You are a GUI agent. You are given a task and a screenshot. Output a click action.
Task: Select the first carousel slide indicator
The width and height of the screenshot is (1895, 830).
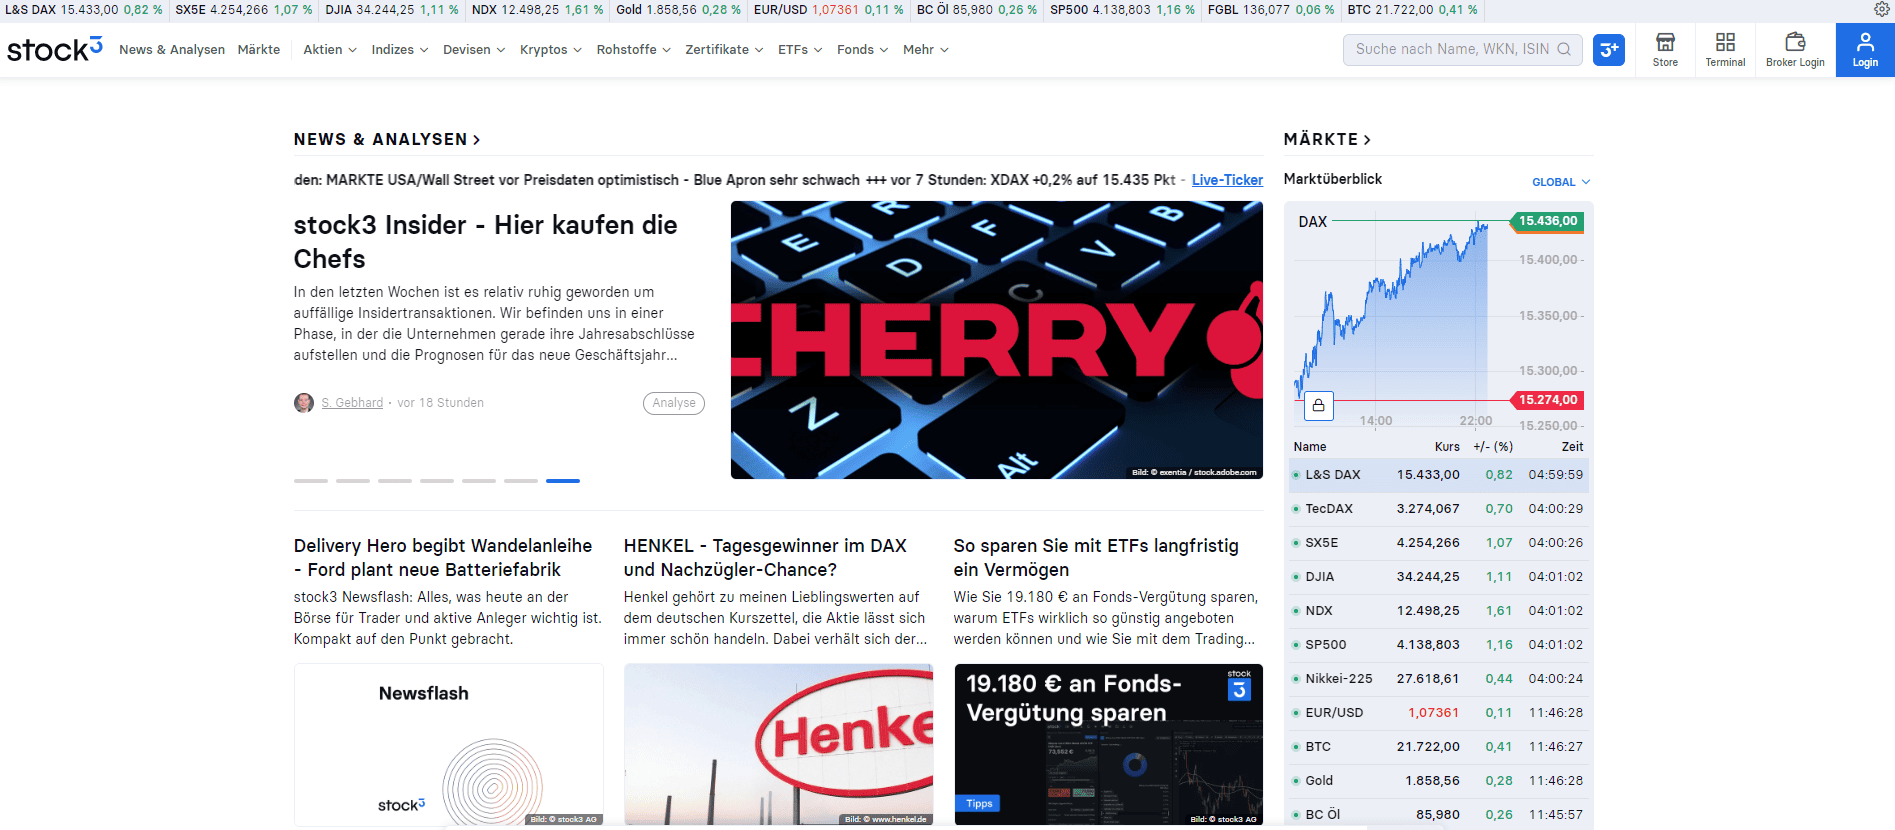pyautogui.click(x=311, y=481)
